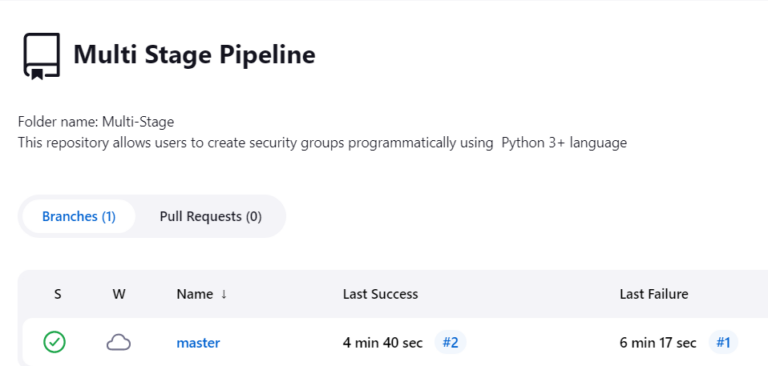Click the green success status checkmark icon
This screenshot has height=366, width=768.
pyautogui.click(x=54, y=342)
